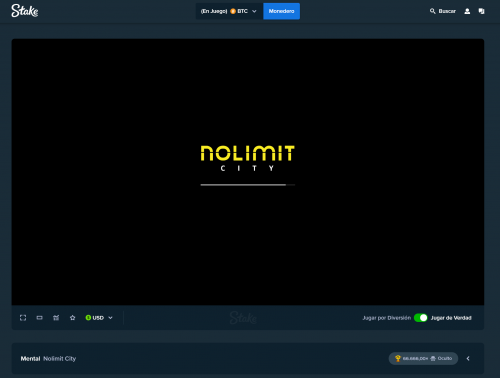Click the Nolimit City loading screen
The image size is (500, 378).
(x=248, y=172)
